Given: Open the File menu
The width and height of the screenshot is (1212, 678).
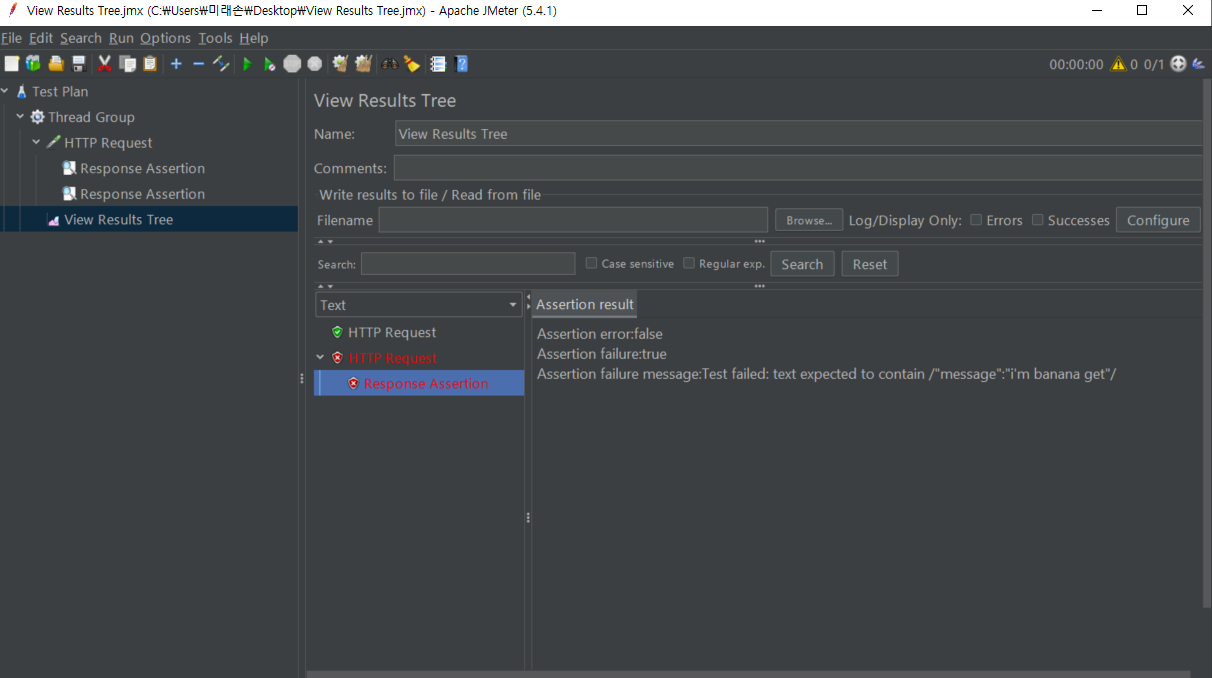Looking at the screenshot, I should click(12, 38).
